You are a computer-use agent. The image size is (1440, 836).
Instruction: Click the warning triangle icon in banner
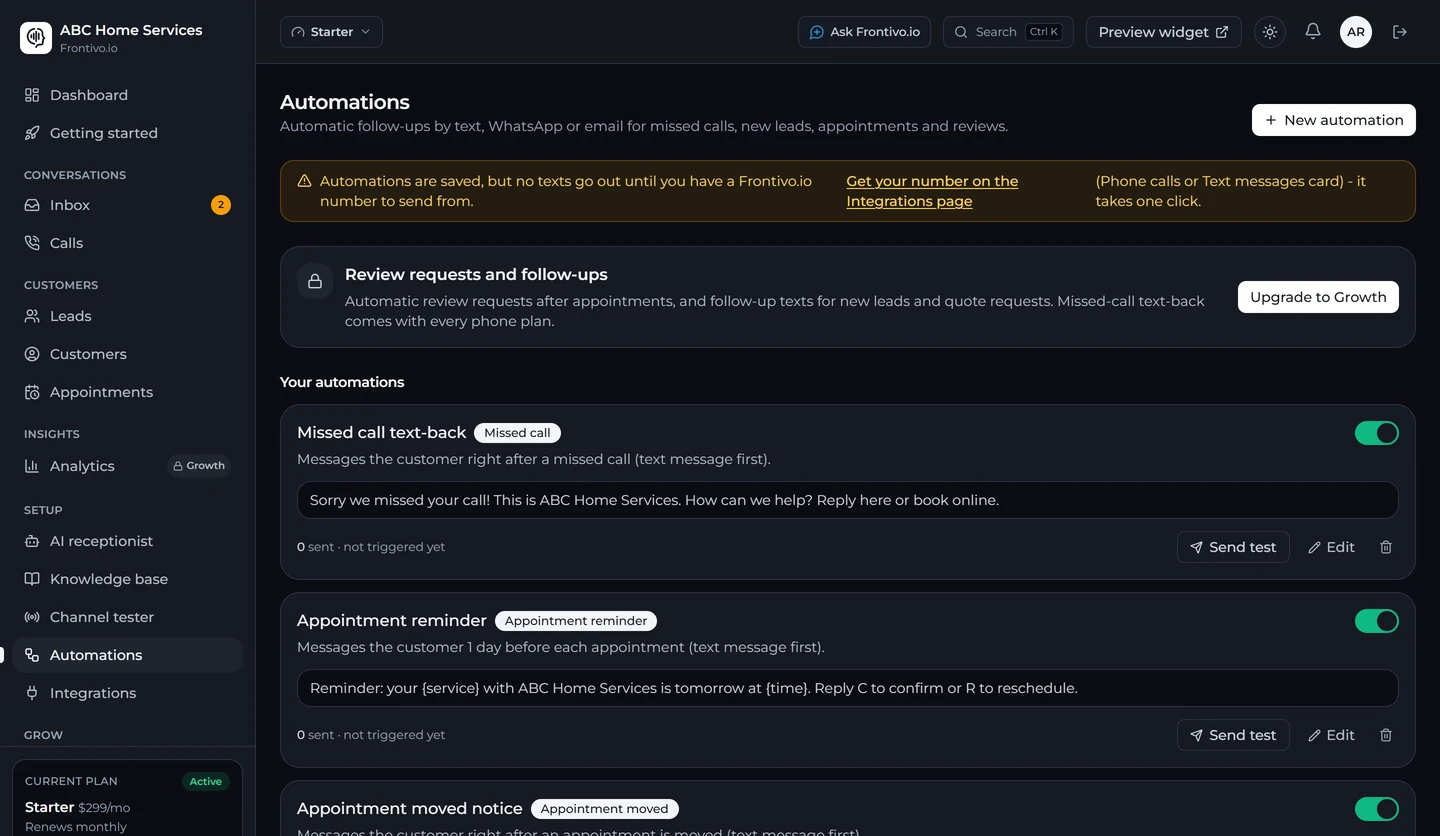[x=304, y=181]
